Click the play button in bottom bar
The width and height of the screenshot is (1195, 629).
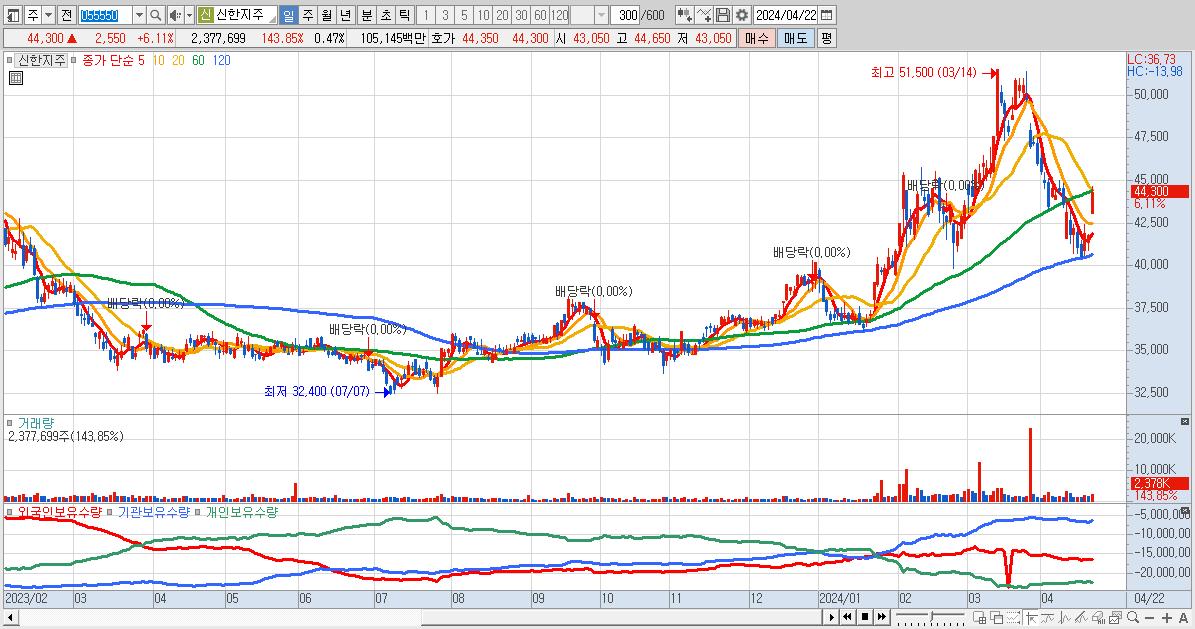click(832, 617)
